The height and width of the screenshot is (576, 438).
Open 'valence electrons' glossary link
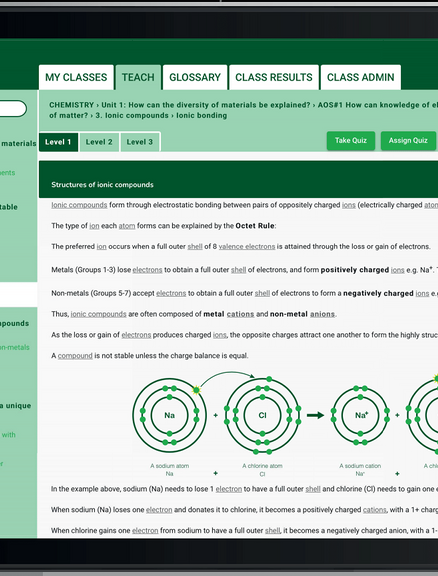click(247, 246)
